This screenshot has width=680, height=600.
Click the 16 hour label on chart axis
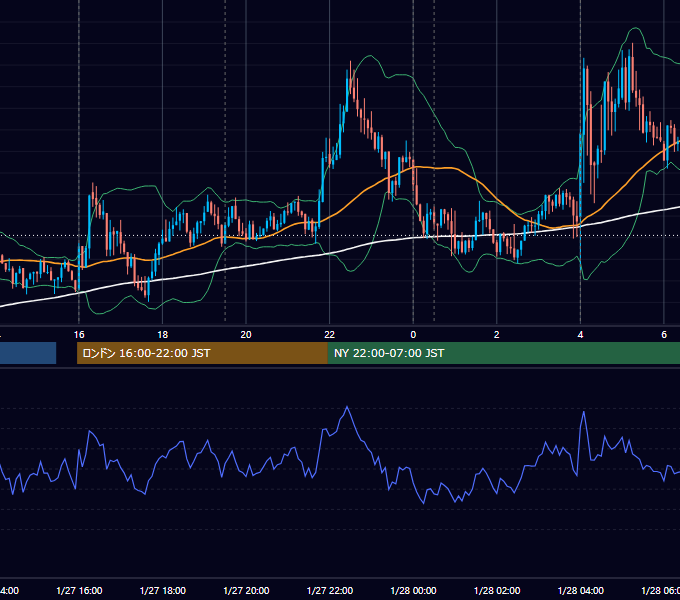coord(79,335)
